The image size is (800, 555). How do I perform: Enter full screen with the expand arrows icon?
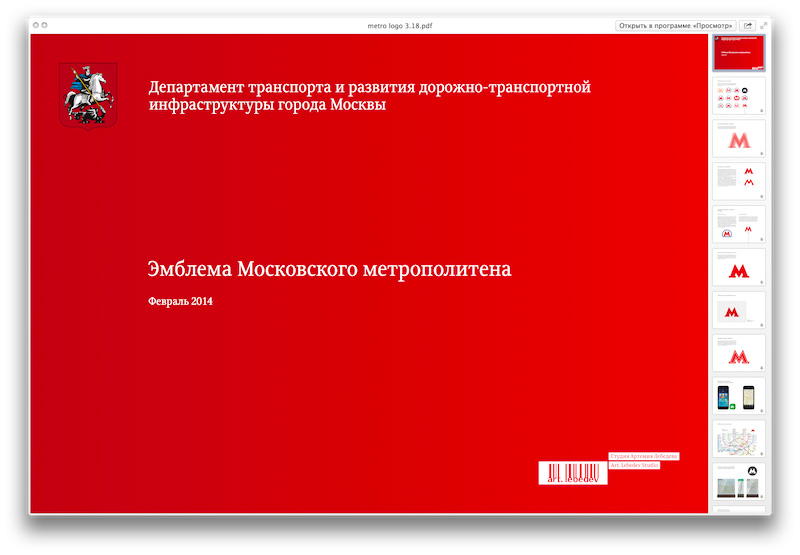(x=764, y=25)
